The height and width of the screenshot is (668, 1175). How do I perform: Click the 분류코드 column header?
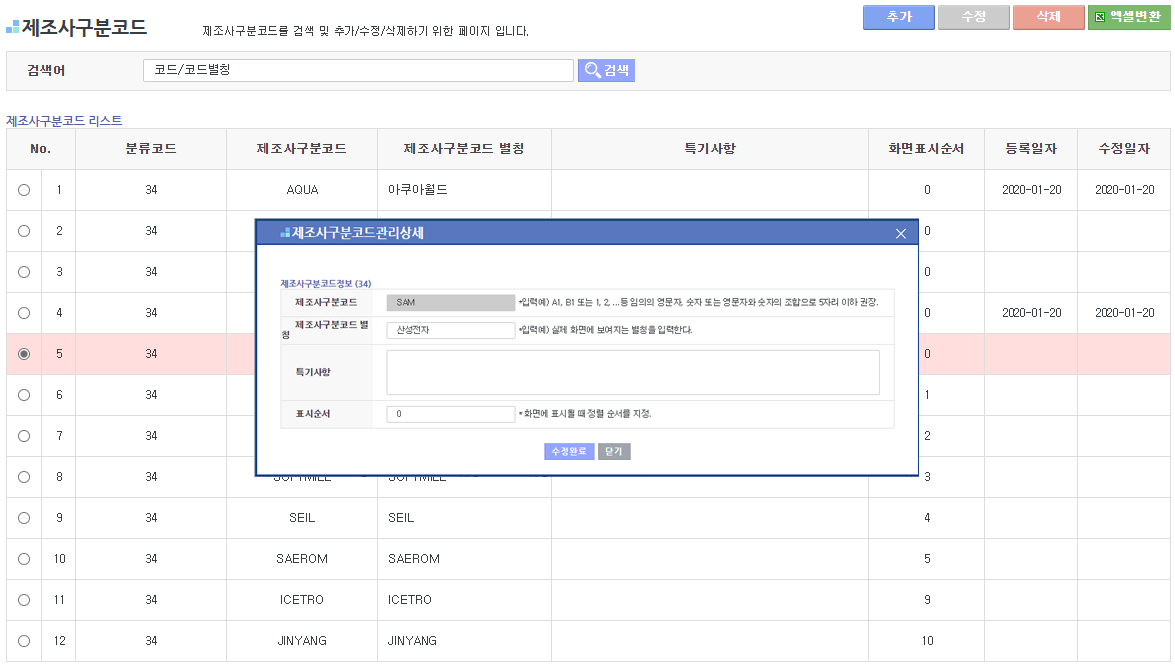(x=151, y=149)
